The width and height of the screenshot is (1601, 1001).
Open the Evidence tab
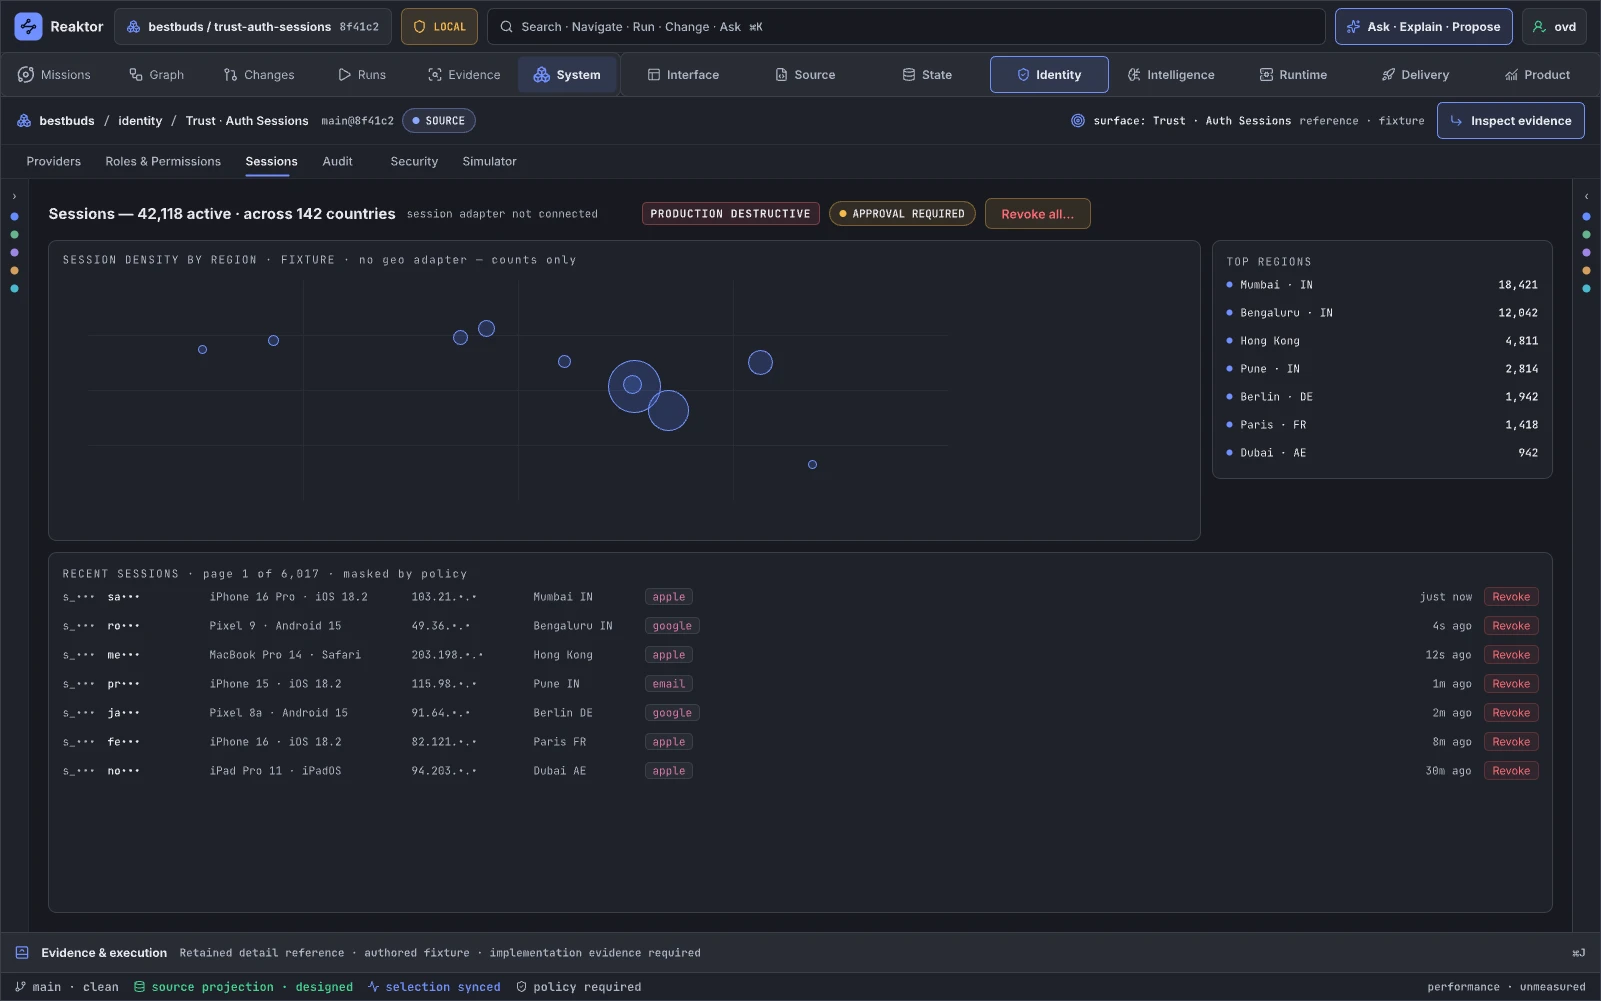[x=464, y=75]
